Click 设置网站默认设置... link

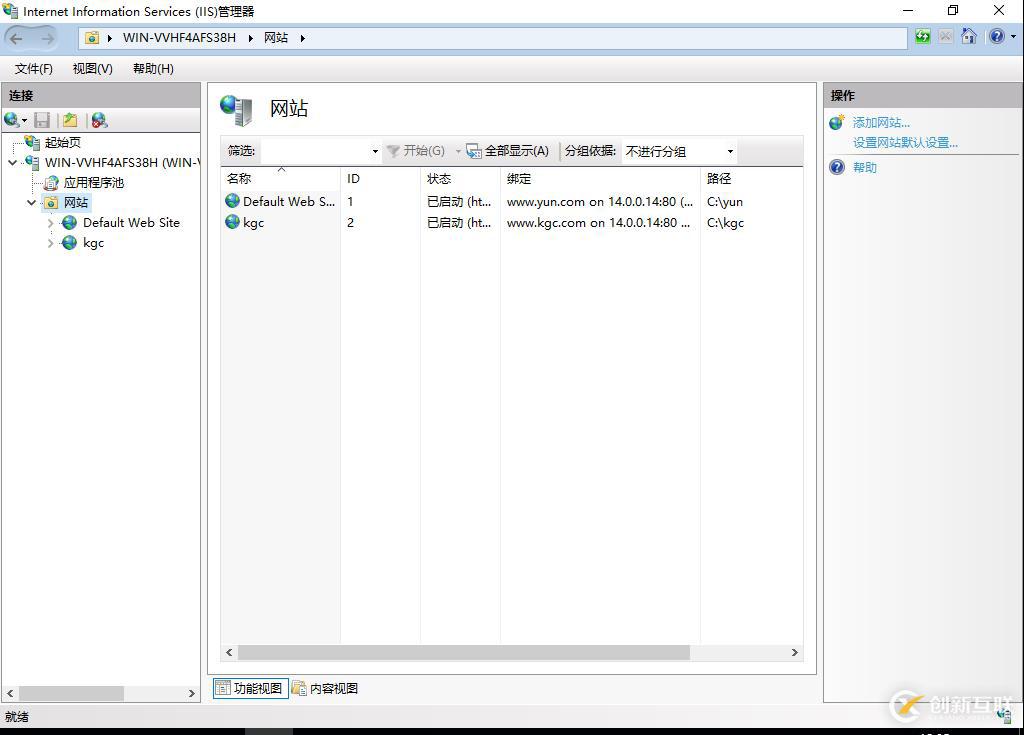click(x=905, y=142)
